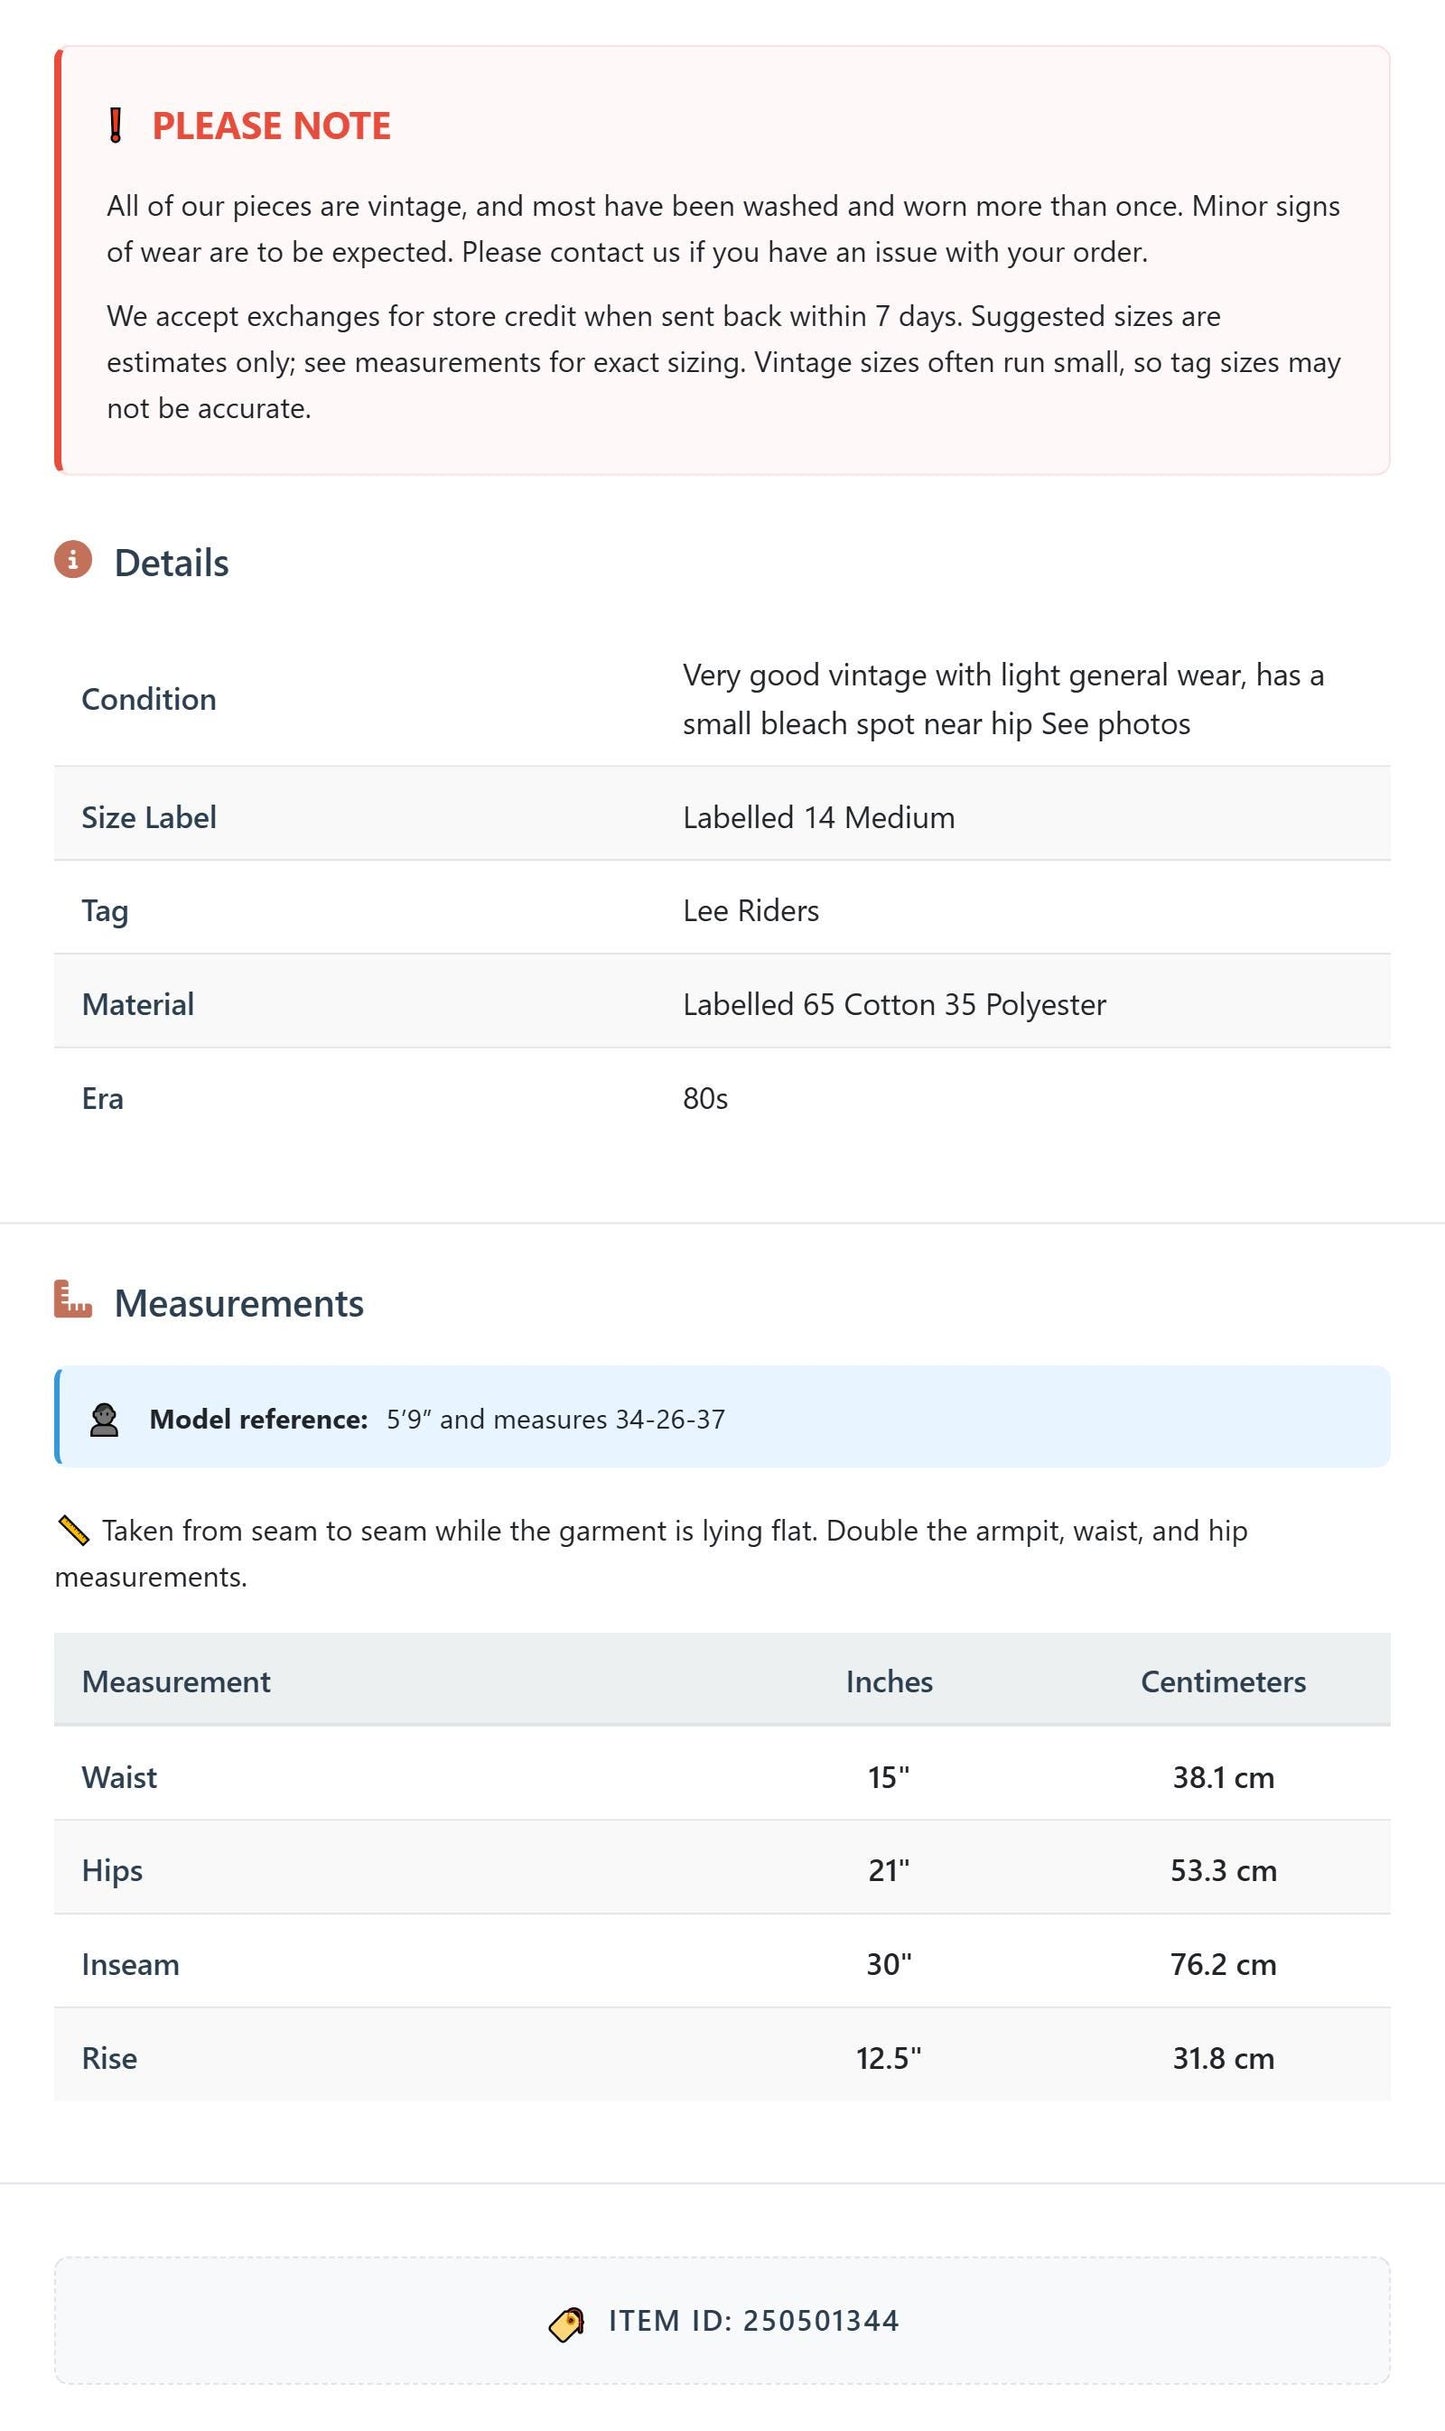1445x2431 pixels.
Task: Click the model reference person icon
Action: (104, 1419)
